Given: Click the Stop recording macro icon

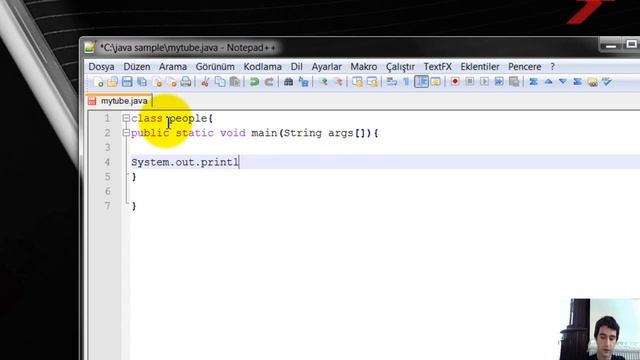Looking at the screenshot, I should click(470, 82).
